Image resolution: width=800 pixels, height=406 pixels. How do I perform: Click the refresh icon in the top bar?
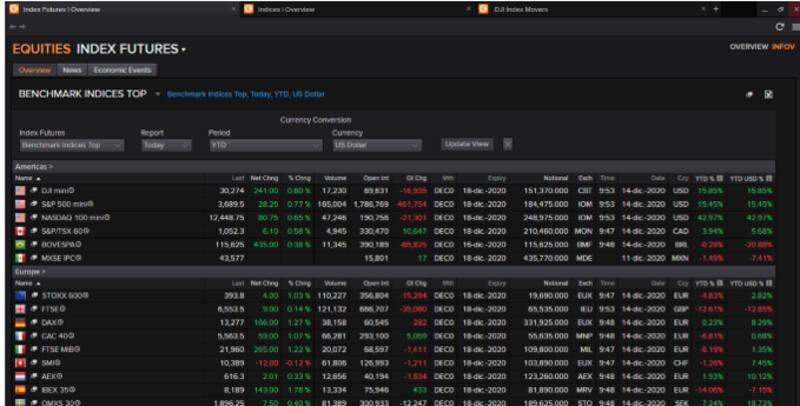click(x=779, y=26)
